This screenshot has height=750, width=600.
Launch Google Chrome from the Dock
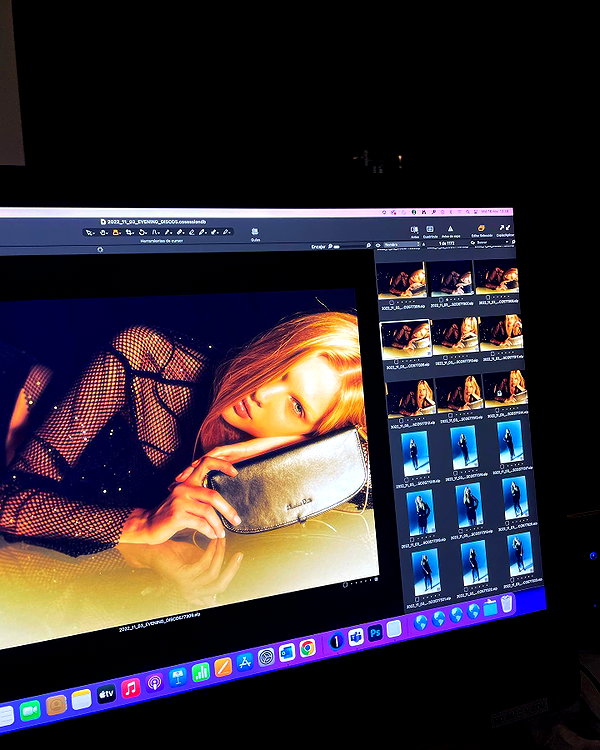click(x=308, y=648)
